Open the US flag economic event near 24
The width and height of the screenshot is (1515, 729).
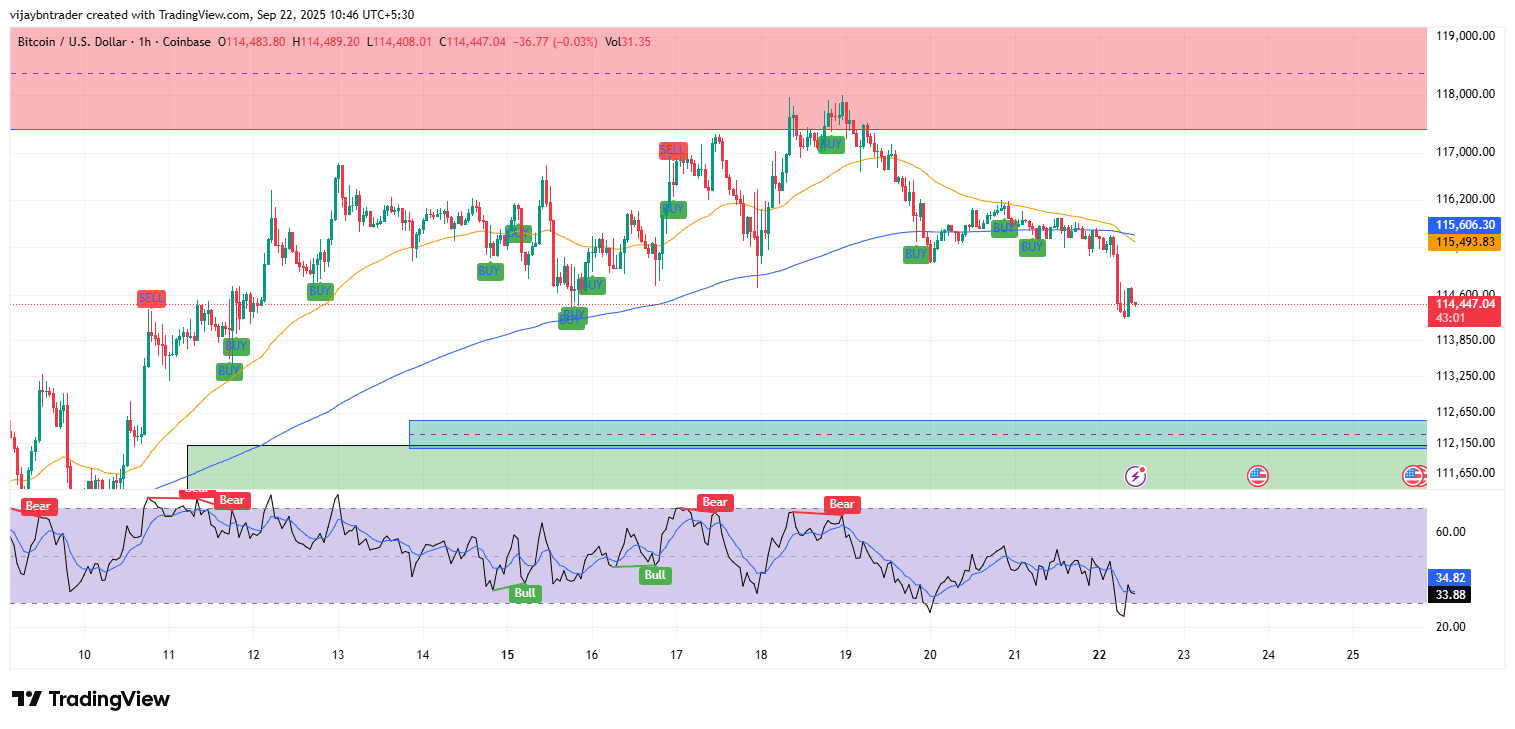pyautogui.click(x=1258, y=476)
